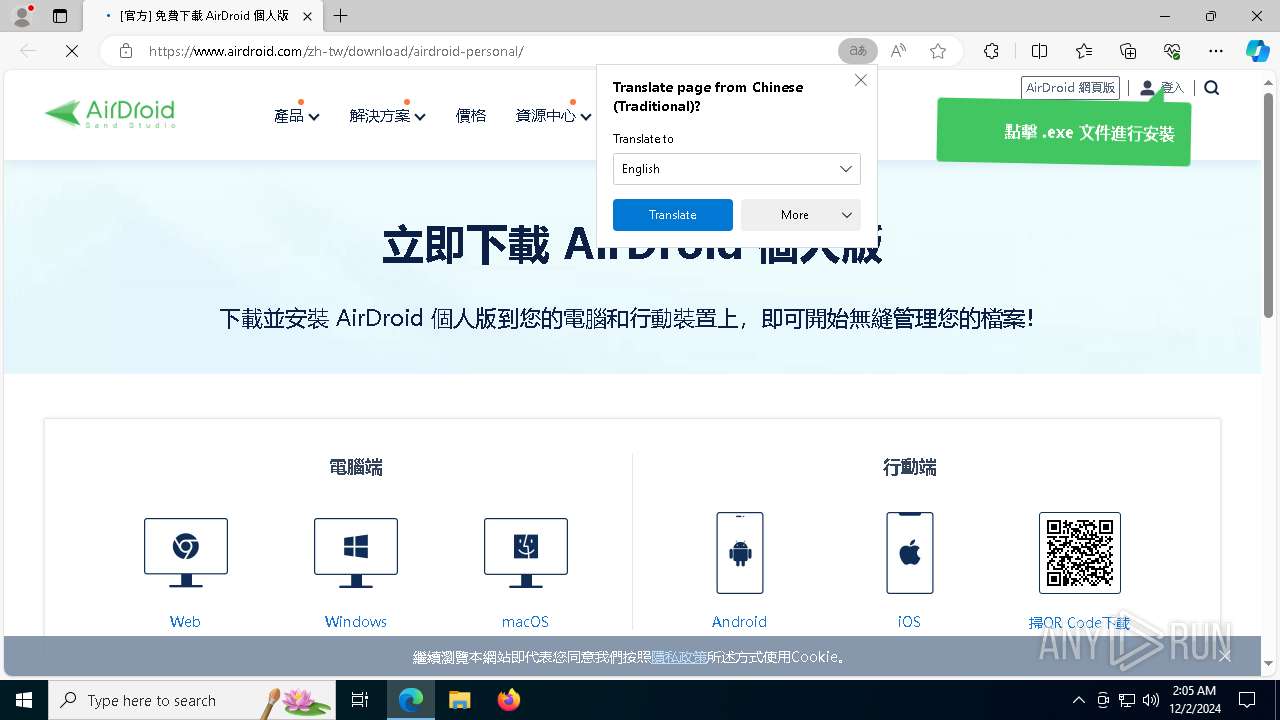The height and width of the screenshot is (720, 1280).
Task: Click the 登入 sign-in link
Action: pos(1163,88)
